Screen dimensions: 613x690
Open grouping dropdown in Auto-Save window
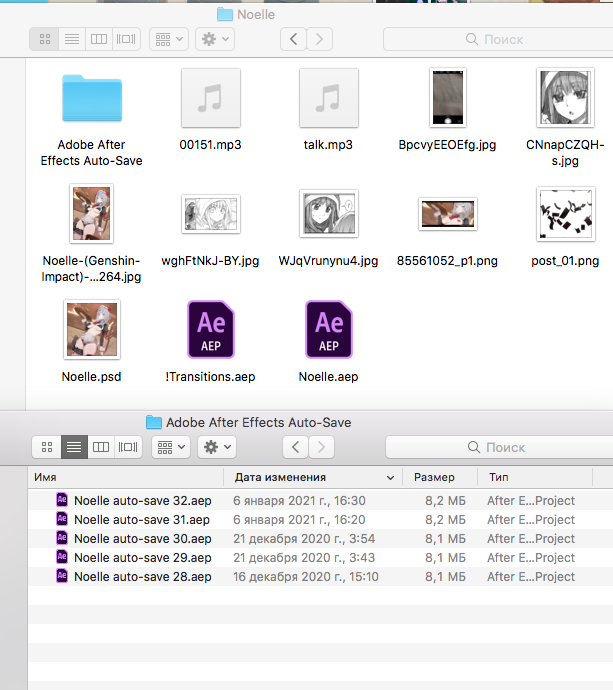[x=171, y=447]
